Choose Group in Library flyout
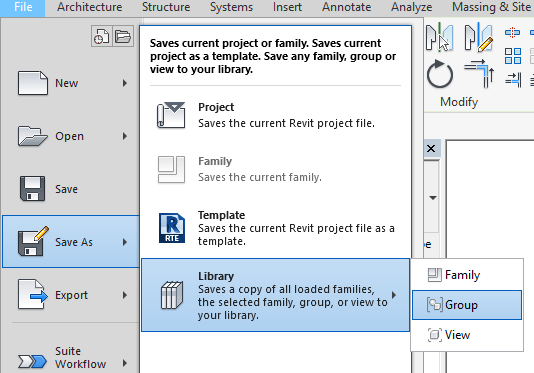 (467, 305)
